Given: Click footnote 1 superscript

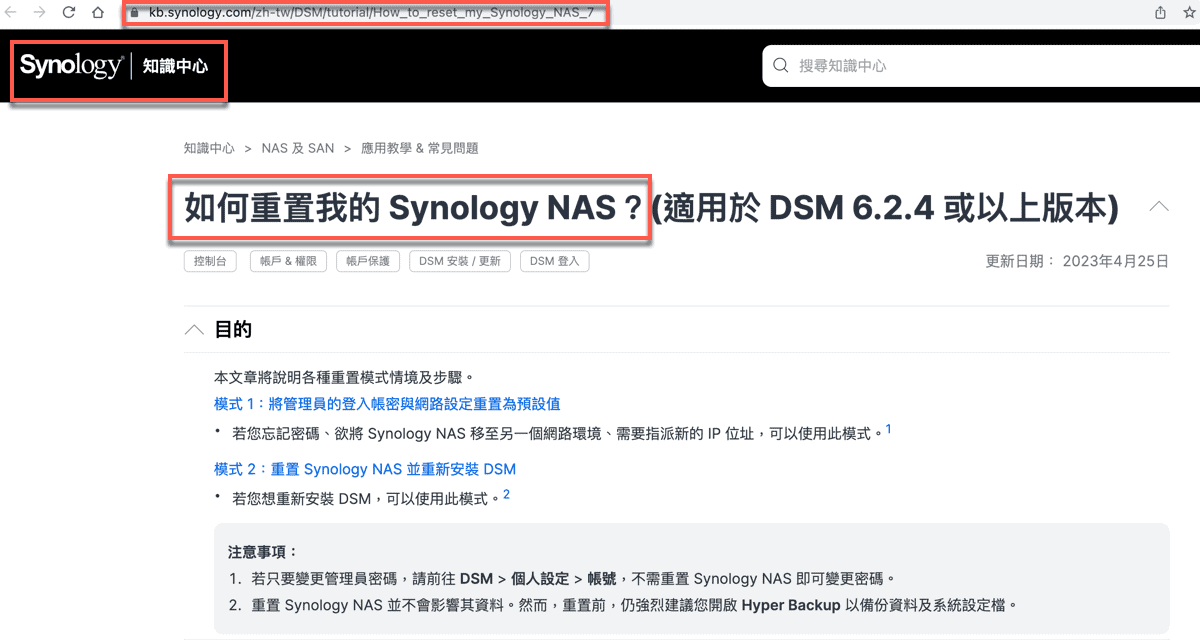Looking at the screenshot, I should click(888, 430).
